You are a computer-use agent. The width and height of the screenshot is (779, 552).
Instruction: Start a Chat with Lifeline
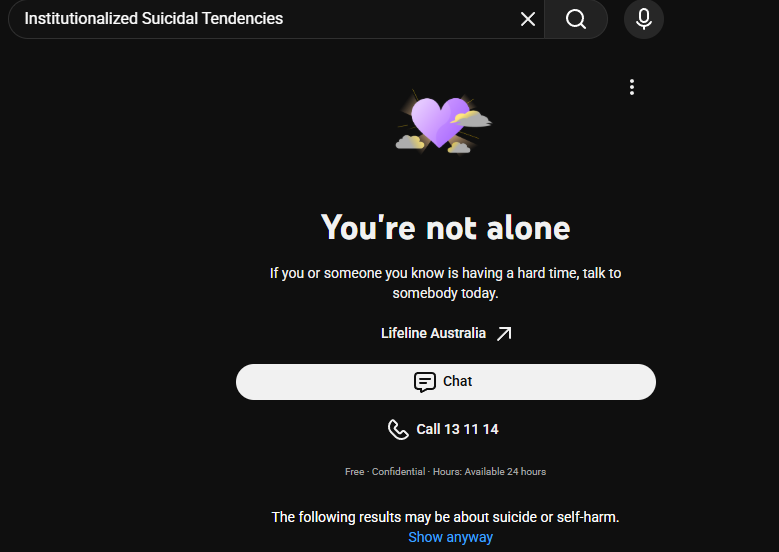pos(446,382)
